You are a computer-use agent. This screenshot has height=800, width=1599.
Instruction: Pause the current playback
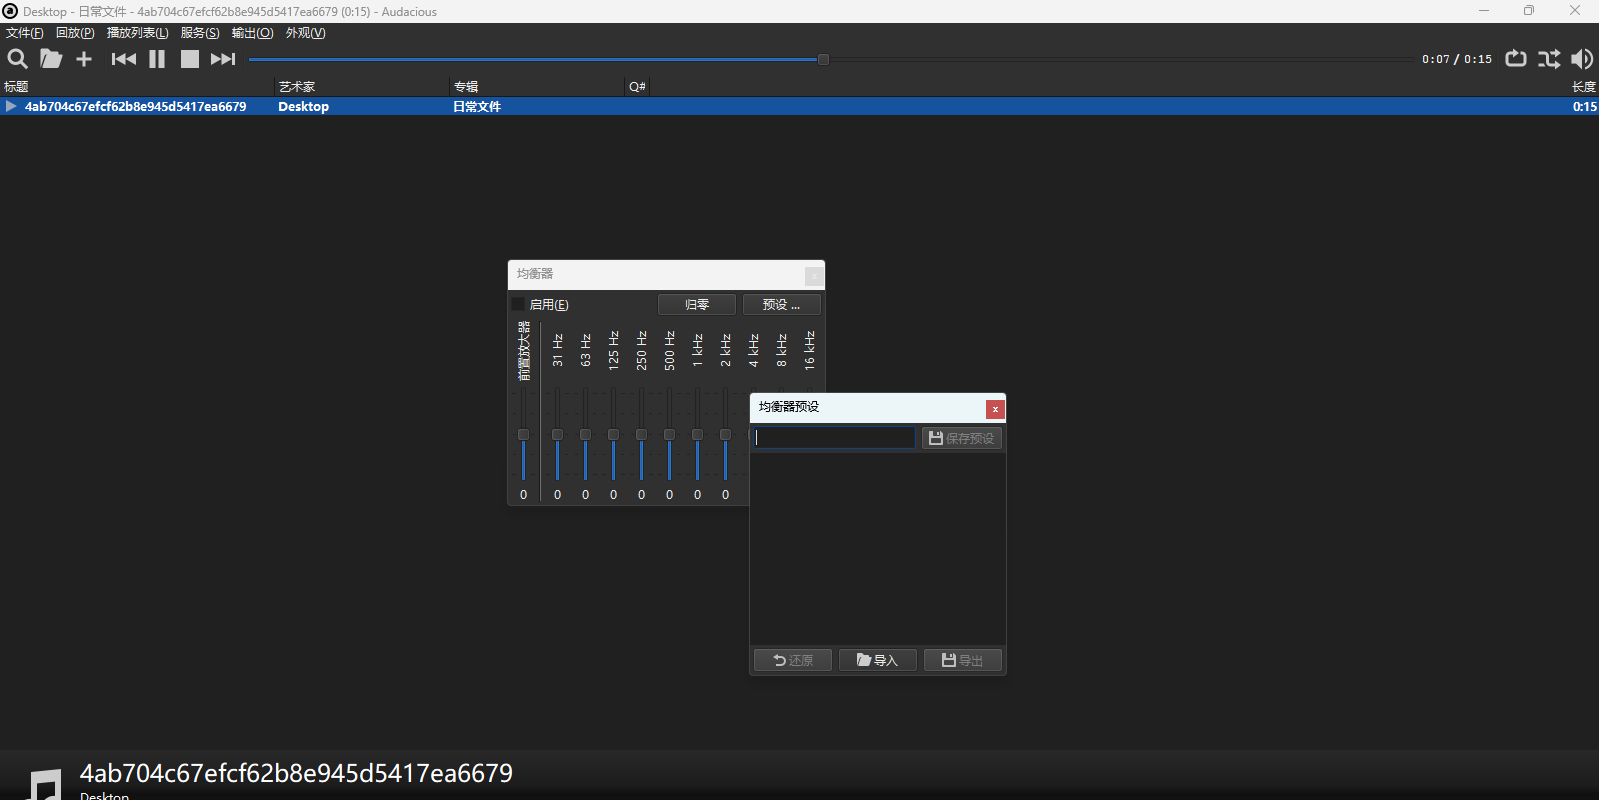tap(157, 59)
